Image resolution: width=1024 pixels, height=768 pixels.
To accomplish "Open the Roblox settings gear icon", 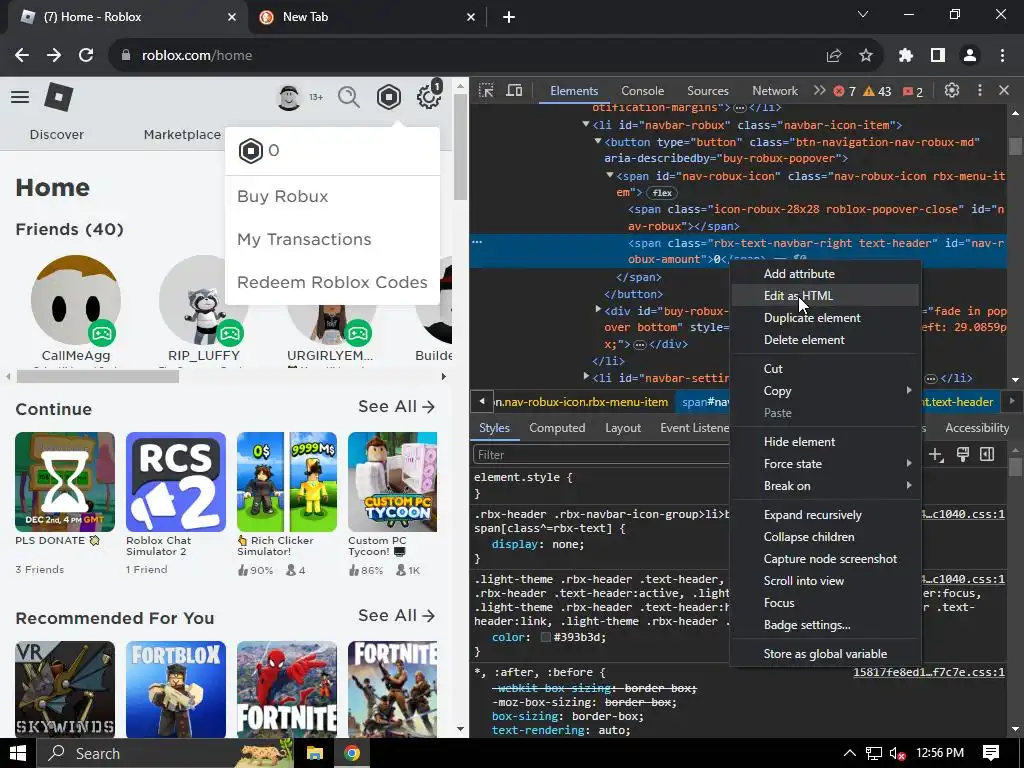I will (429, 97).
